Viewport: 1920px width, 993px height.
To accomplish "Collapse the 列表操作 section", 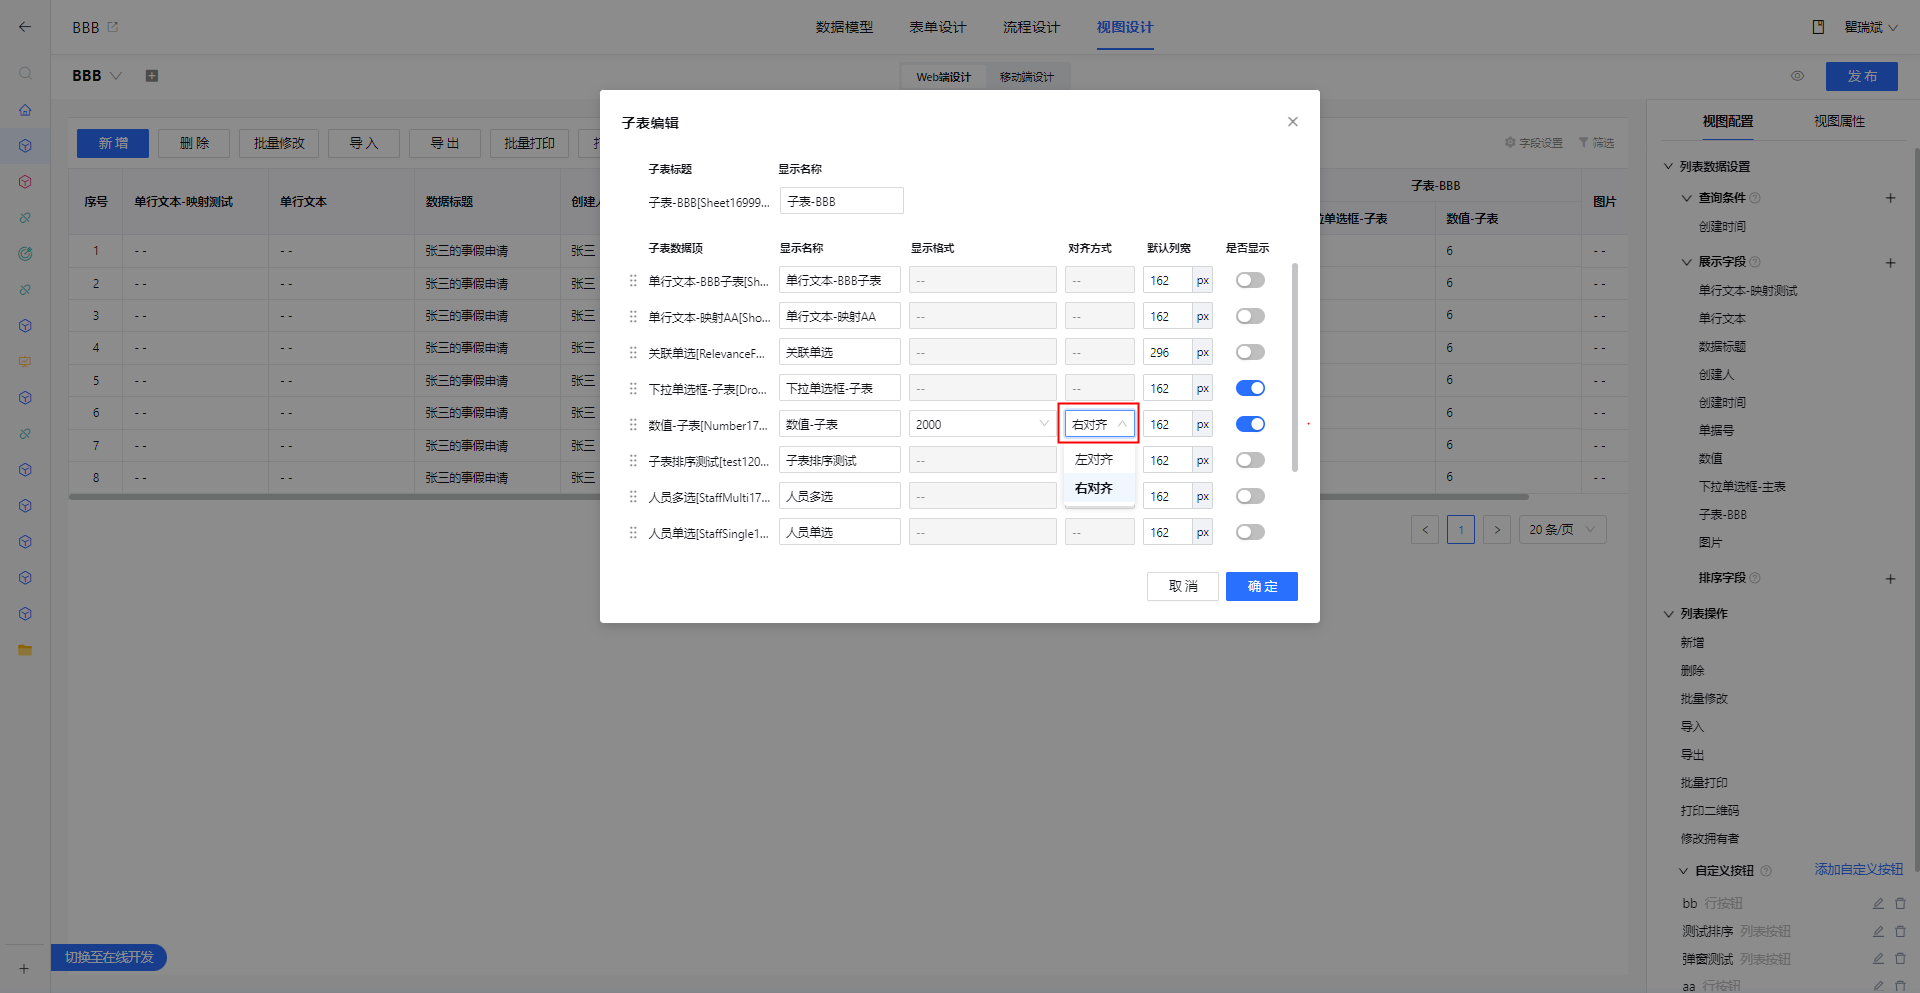I will (1668, 614).
